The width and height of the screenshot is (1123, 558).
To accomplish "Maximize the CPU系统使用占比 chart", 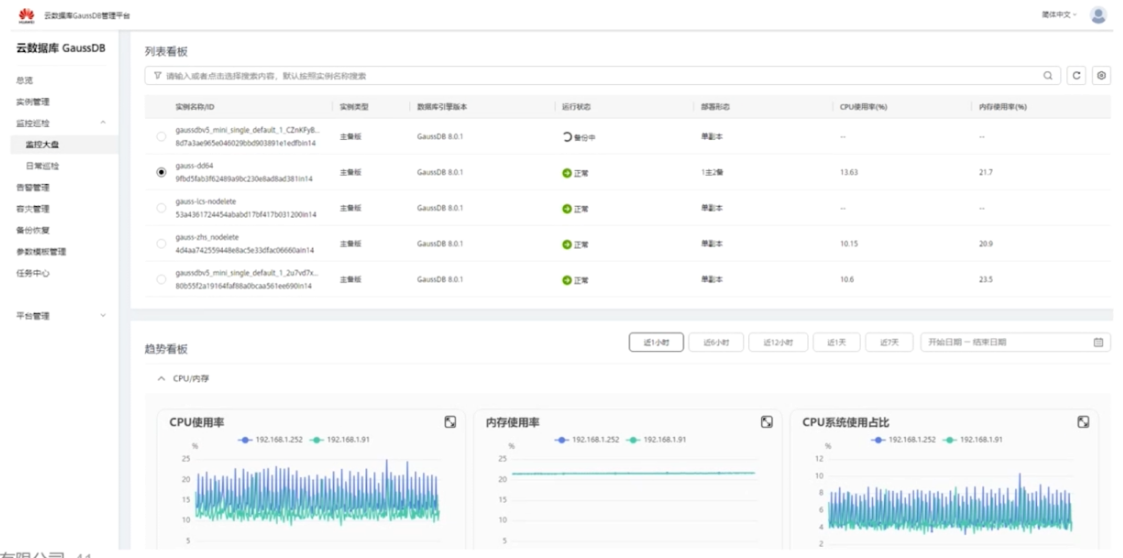I will pos(1083,422).
